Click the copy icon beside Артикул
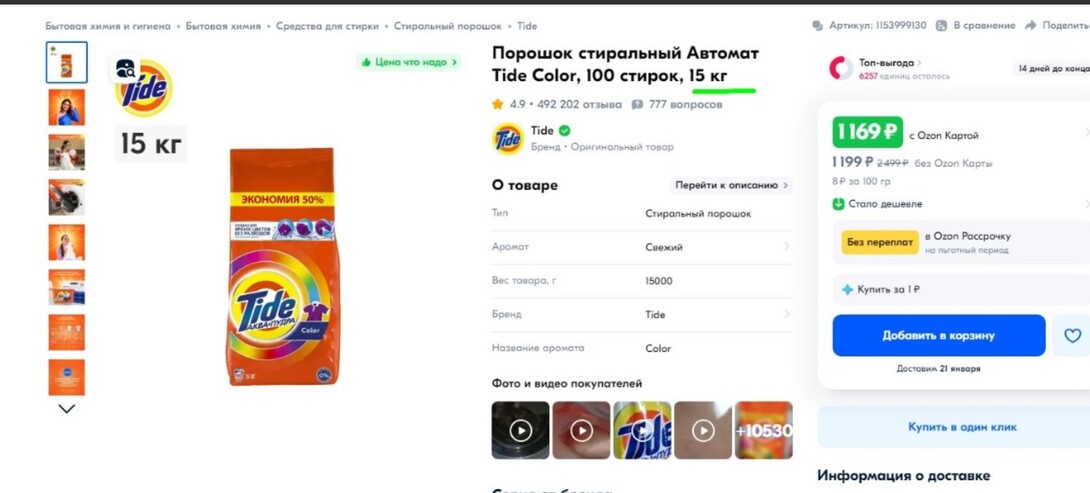Image resolution: width=1090 pixels, height=493 pixels. click(818, 25)
